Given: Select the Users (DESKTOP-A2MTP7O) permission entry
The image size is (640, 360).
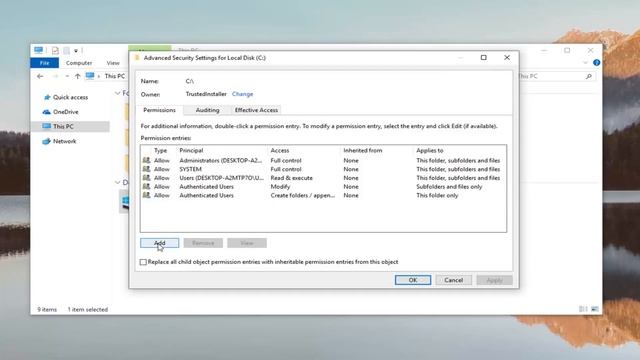Looking at the screenshot, I should click(x=323, y=178).
